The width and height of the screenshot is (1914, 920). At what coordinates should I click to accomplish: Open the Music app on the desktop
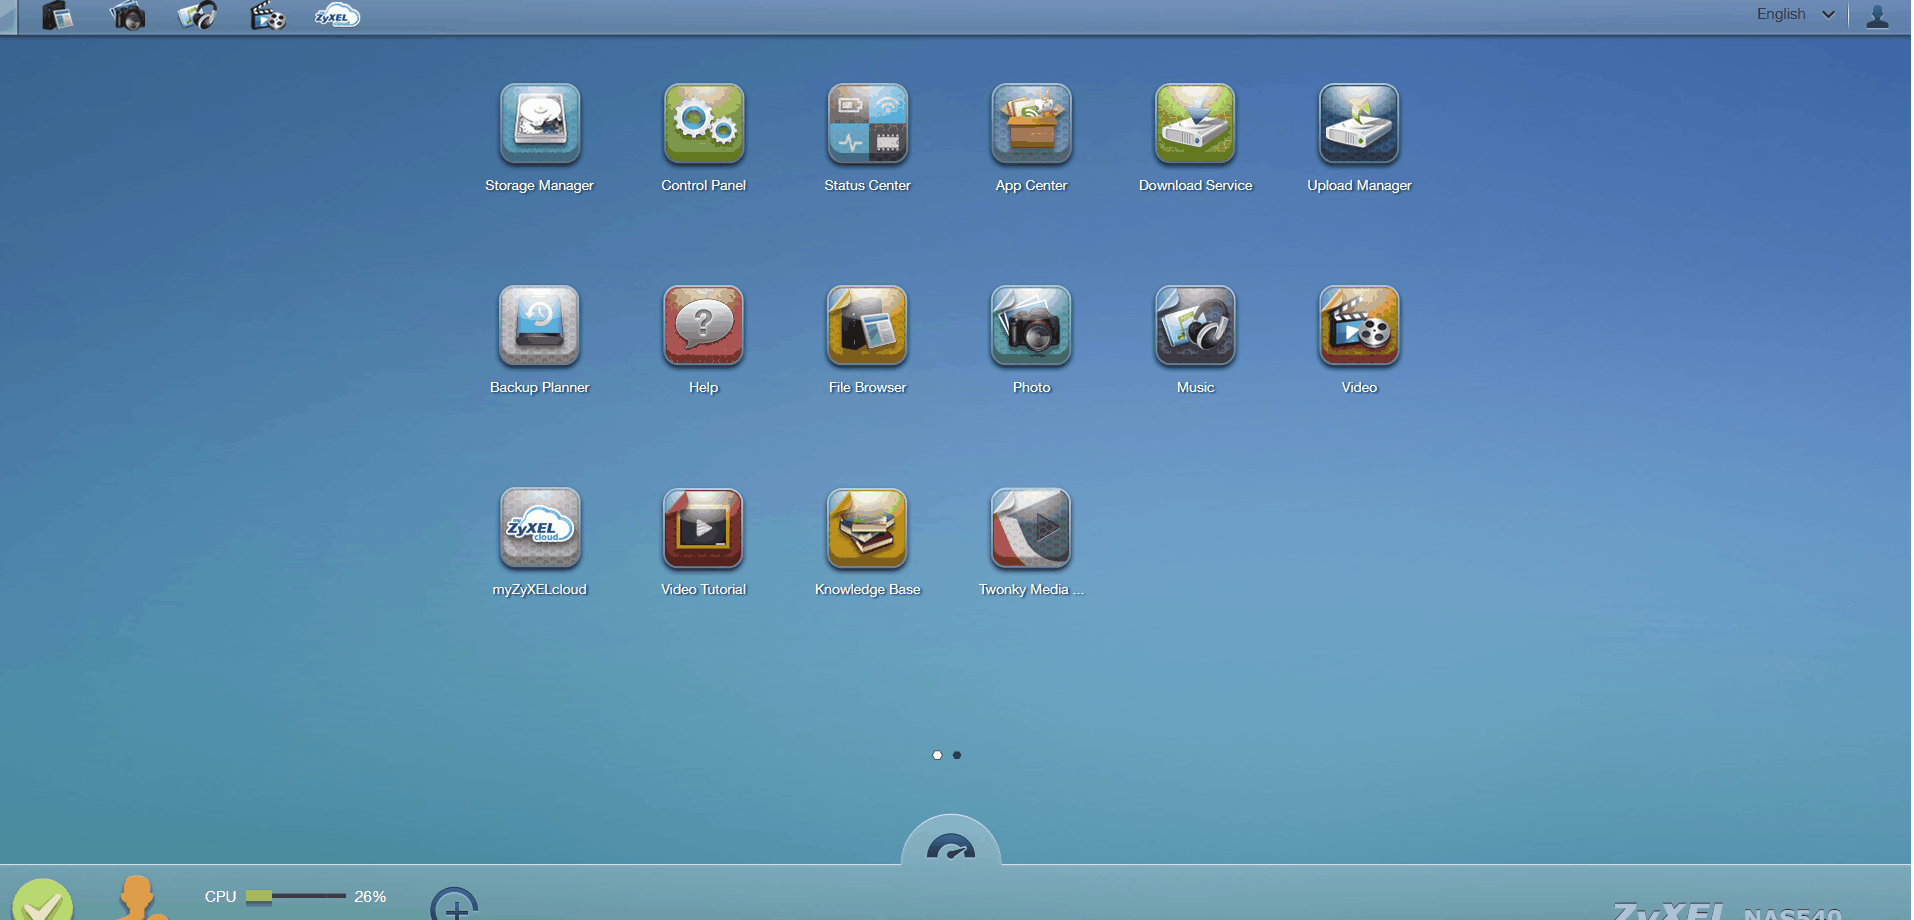1196,326
